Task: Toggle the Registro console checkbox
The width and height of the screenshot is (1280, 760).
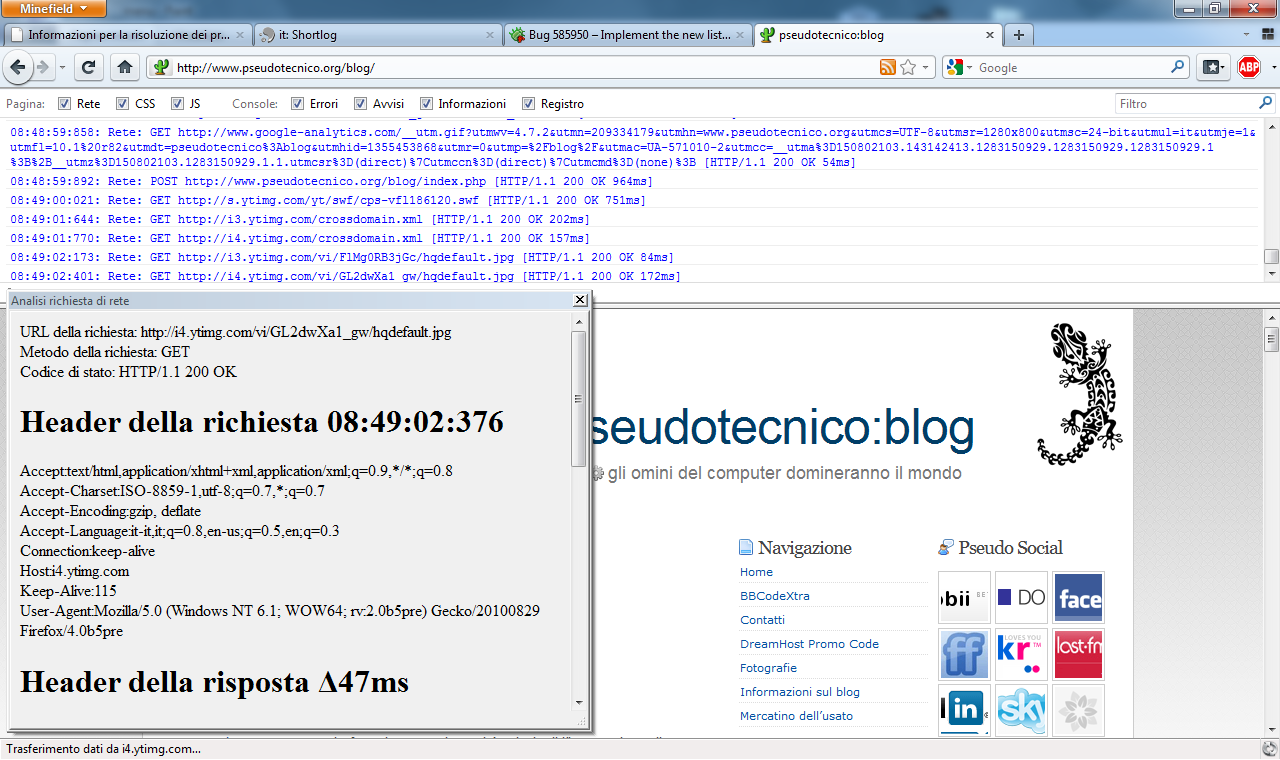Action: (x=528, y=104)
